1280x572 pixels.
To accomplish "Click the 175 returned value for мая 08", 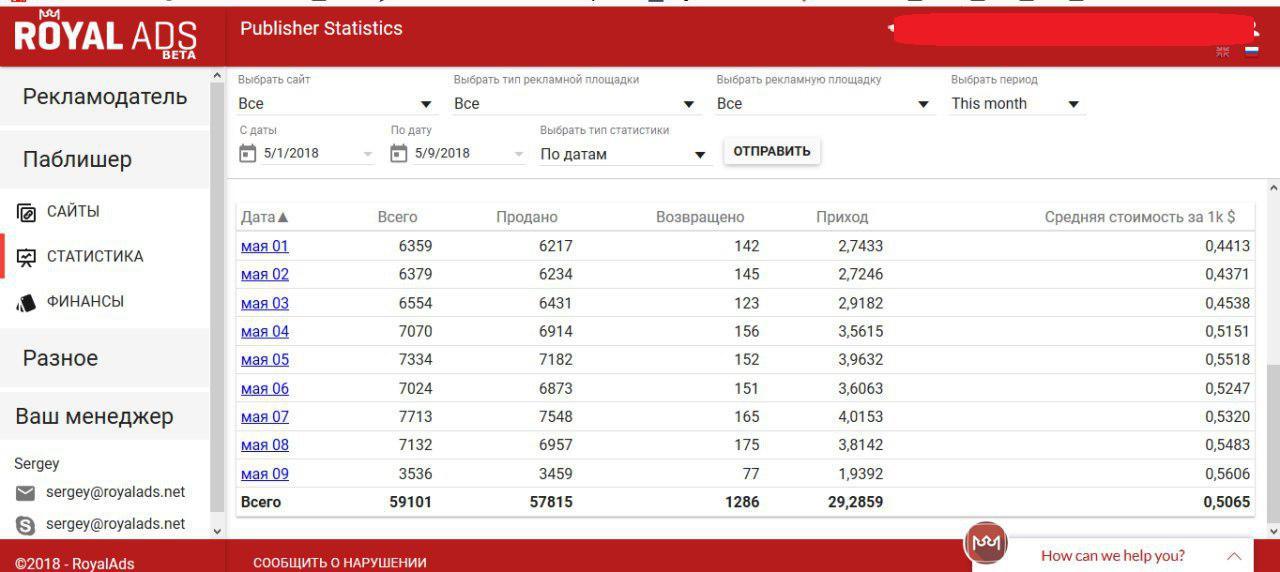I will [x=746, y=445].
